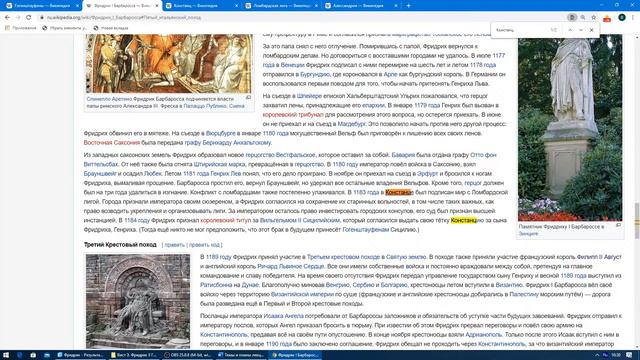640x360 pixels.
Task: Switch to the Констанц Wikipedia tab
Action: coord(201,6)
